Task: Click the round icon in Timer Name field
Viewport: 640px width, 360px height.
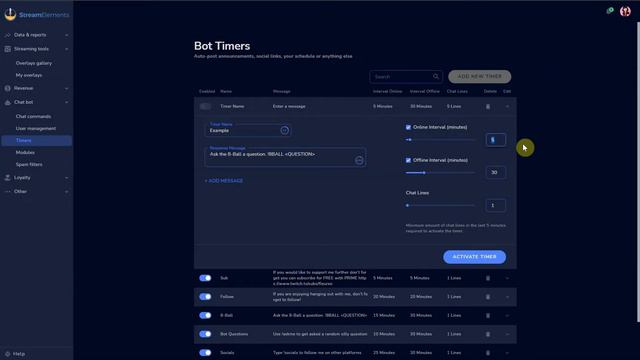Action: coord(284,130)
